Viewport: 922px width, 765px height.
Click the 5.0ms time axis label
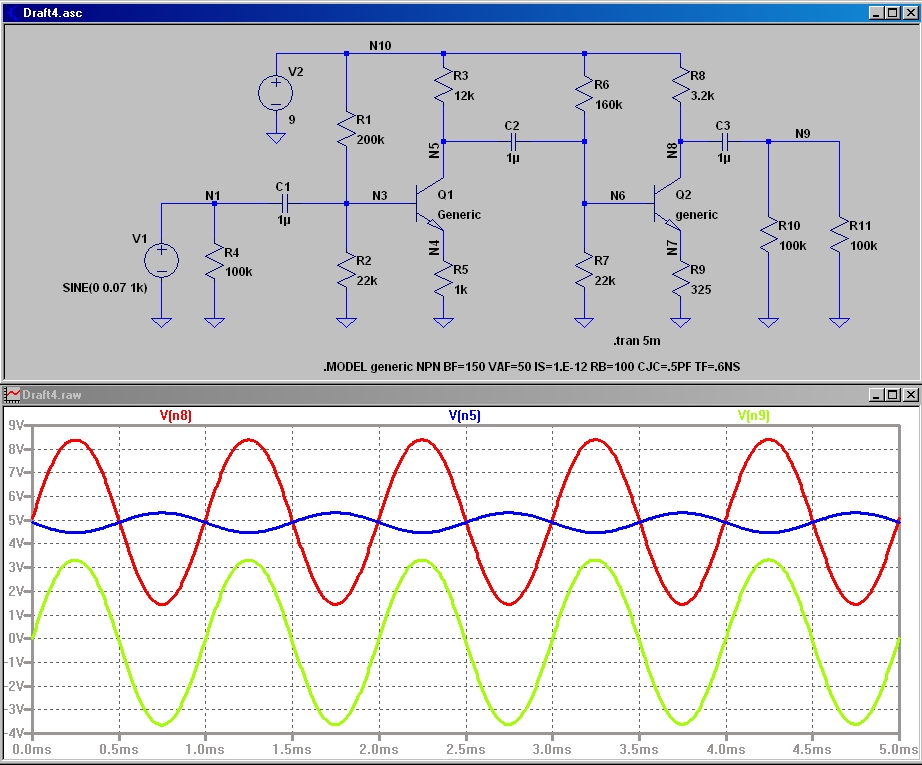coord(898,750)
